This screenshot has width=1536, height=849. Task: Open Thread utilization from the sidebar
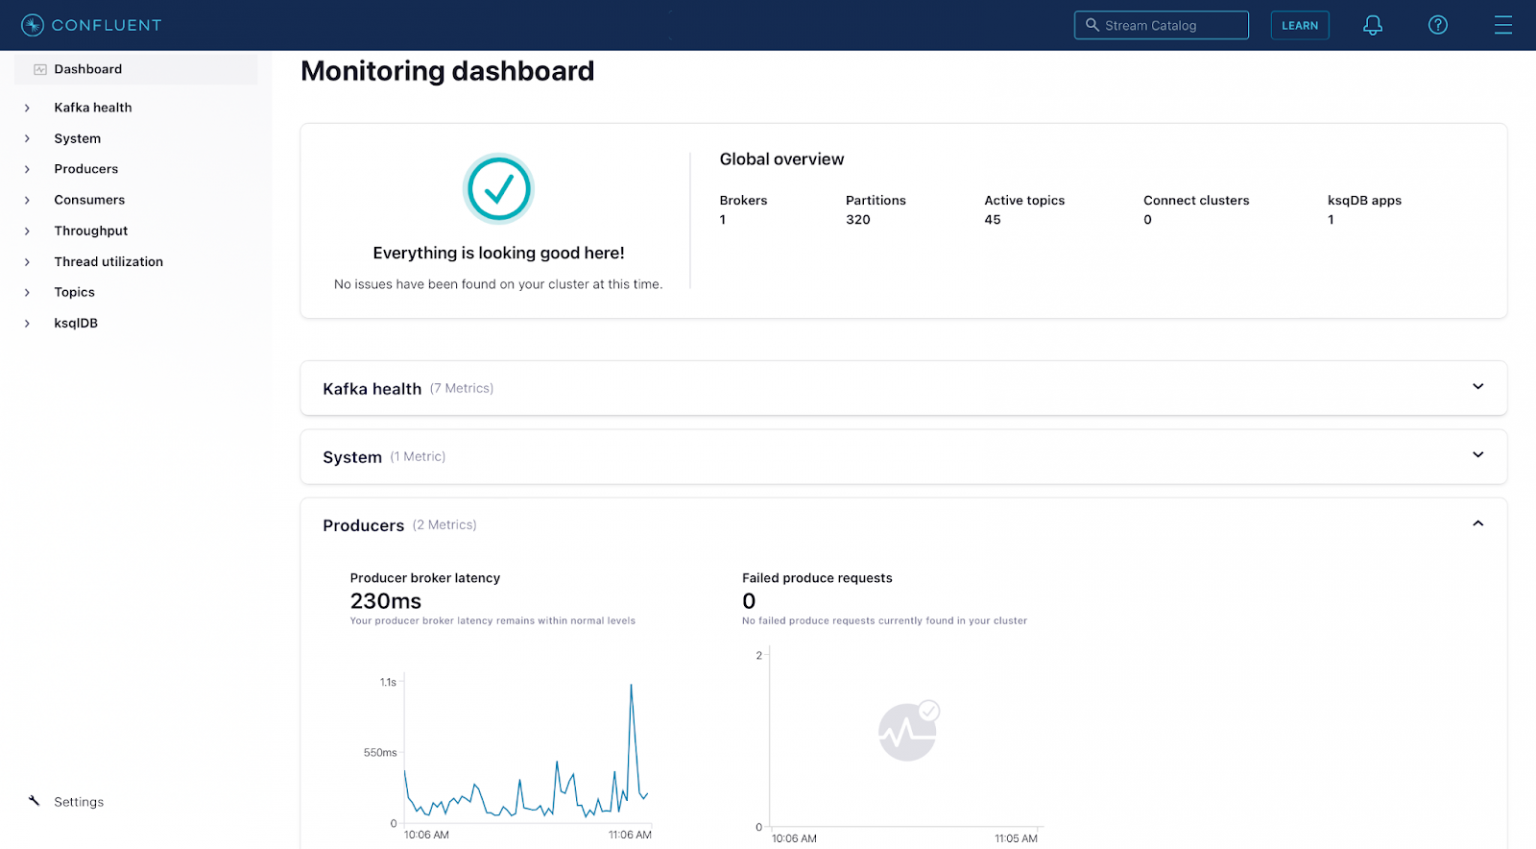click(x=108, y=261)
